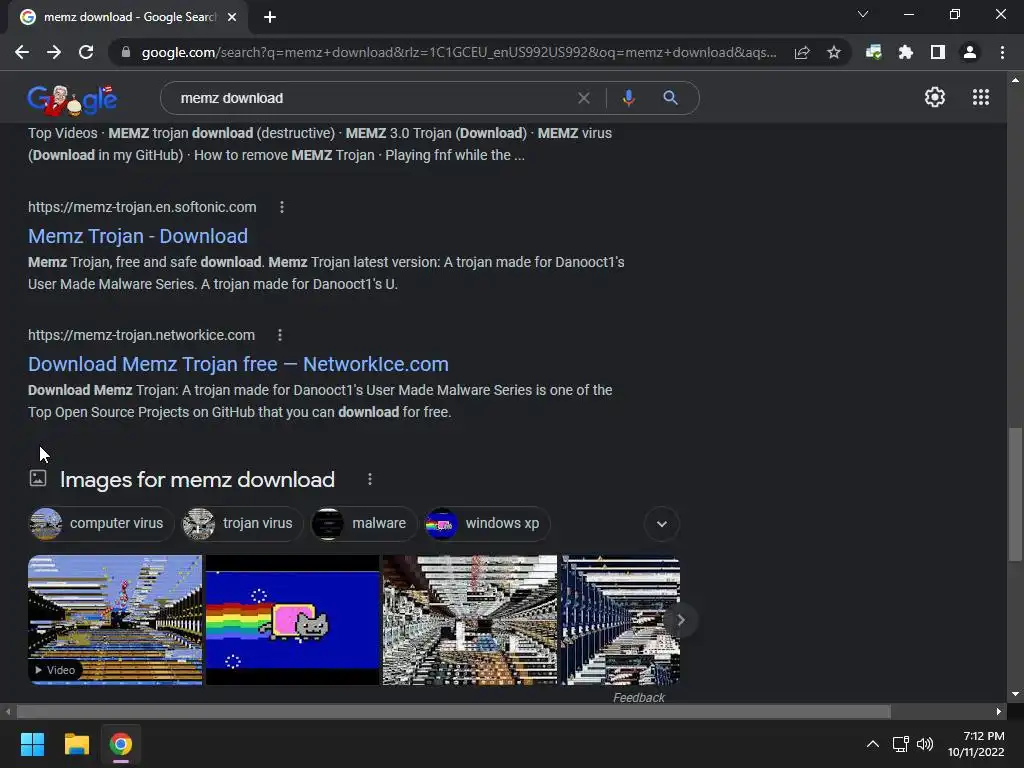Open options for Images for memz download
Viewport: 1024px width, 768px height.
tap(370, 479)
